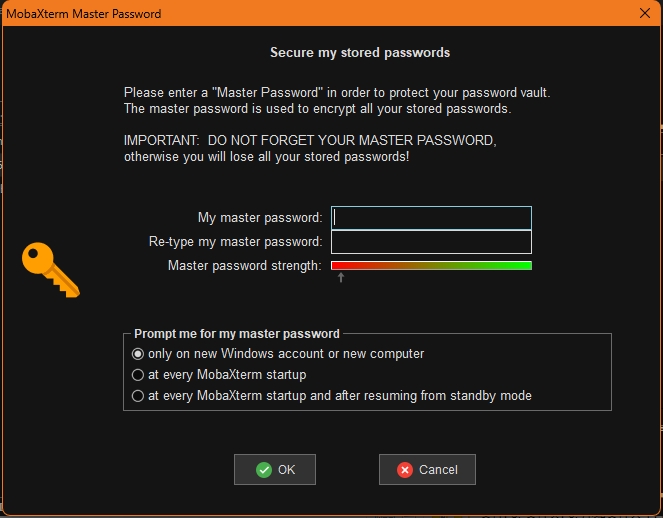The width and height of the screenshot is (663, 518).
Task: Click the "Re-type my master password" field
Action: coord(431,242)
